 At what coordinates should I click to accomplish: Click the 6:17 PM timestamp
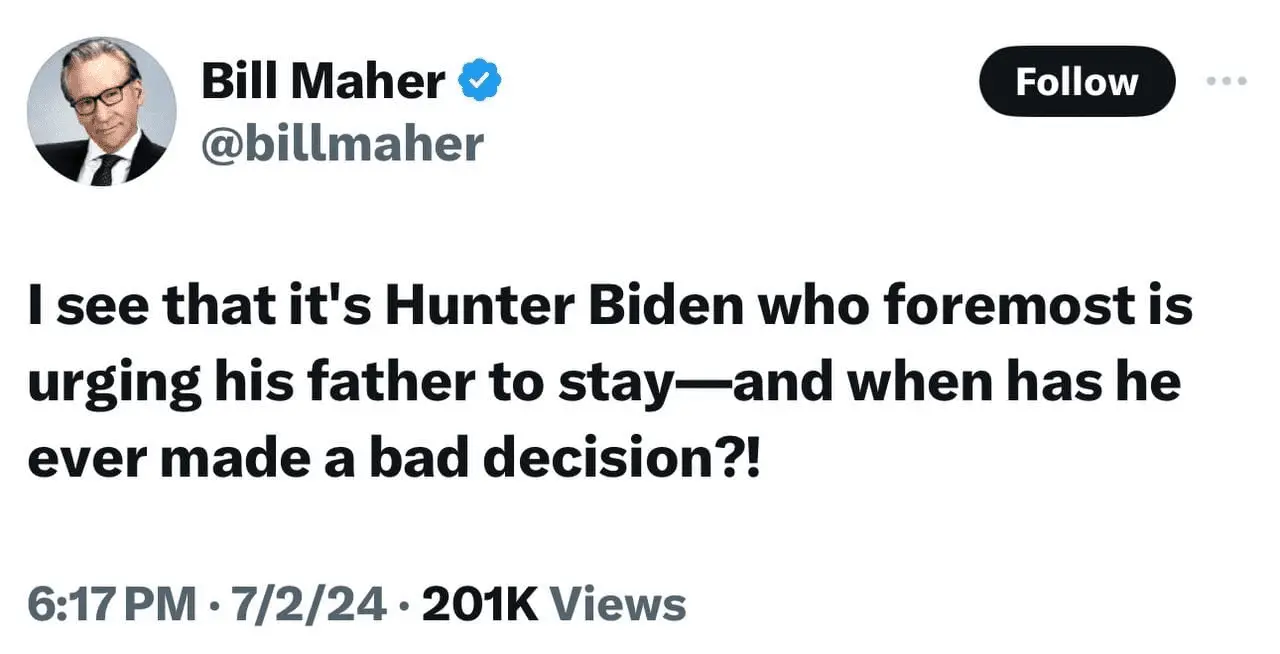coord(112,604)
